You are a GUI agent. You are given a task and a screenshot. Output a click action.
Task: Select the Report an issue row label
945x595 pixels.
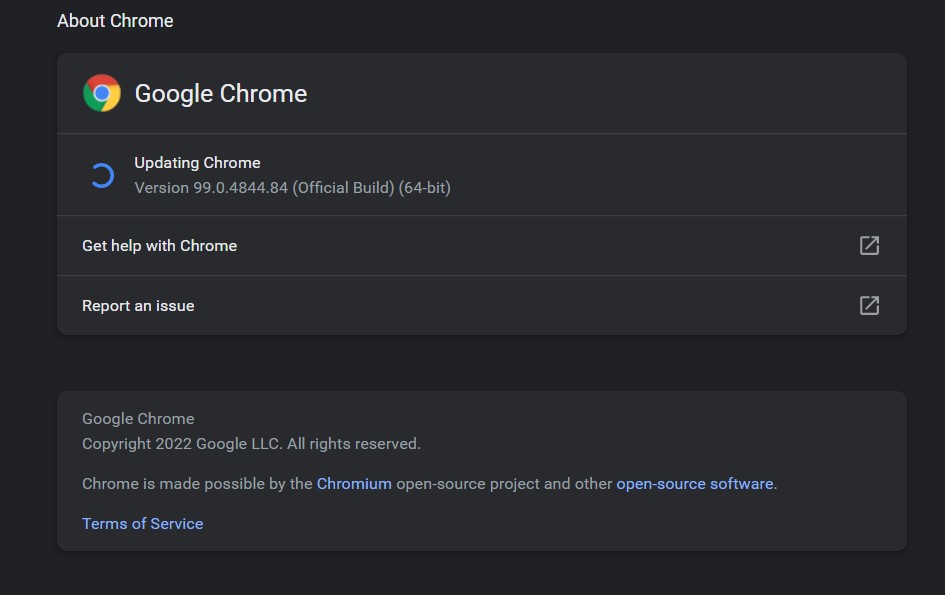pos(138,306)
